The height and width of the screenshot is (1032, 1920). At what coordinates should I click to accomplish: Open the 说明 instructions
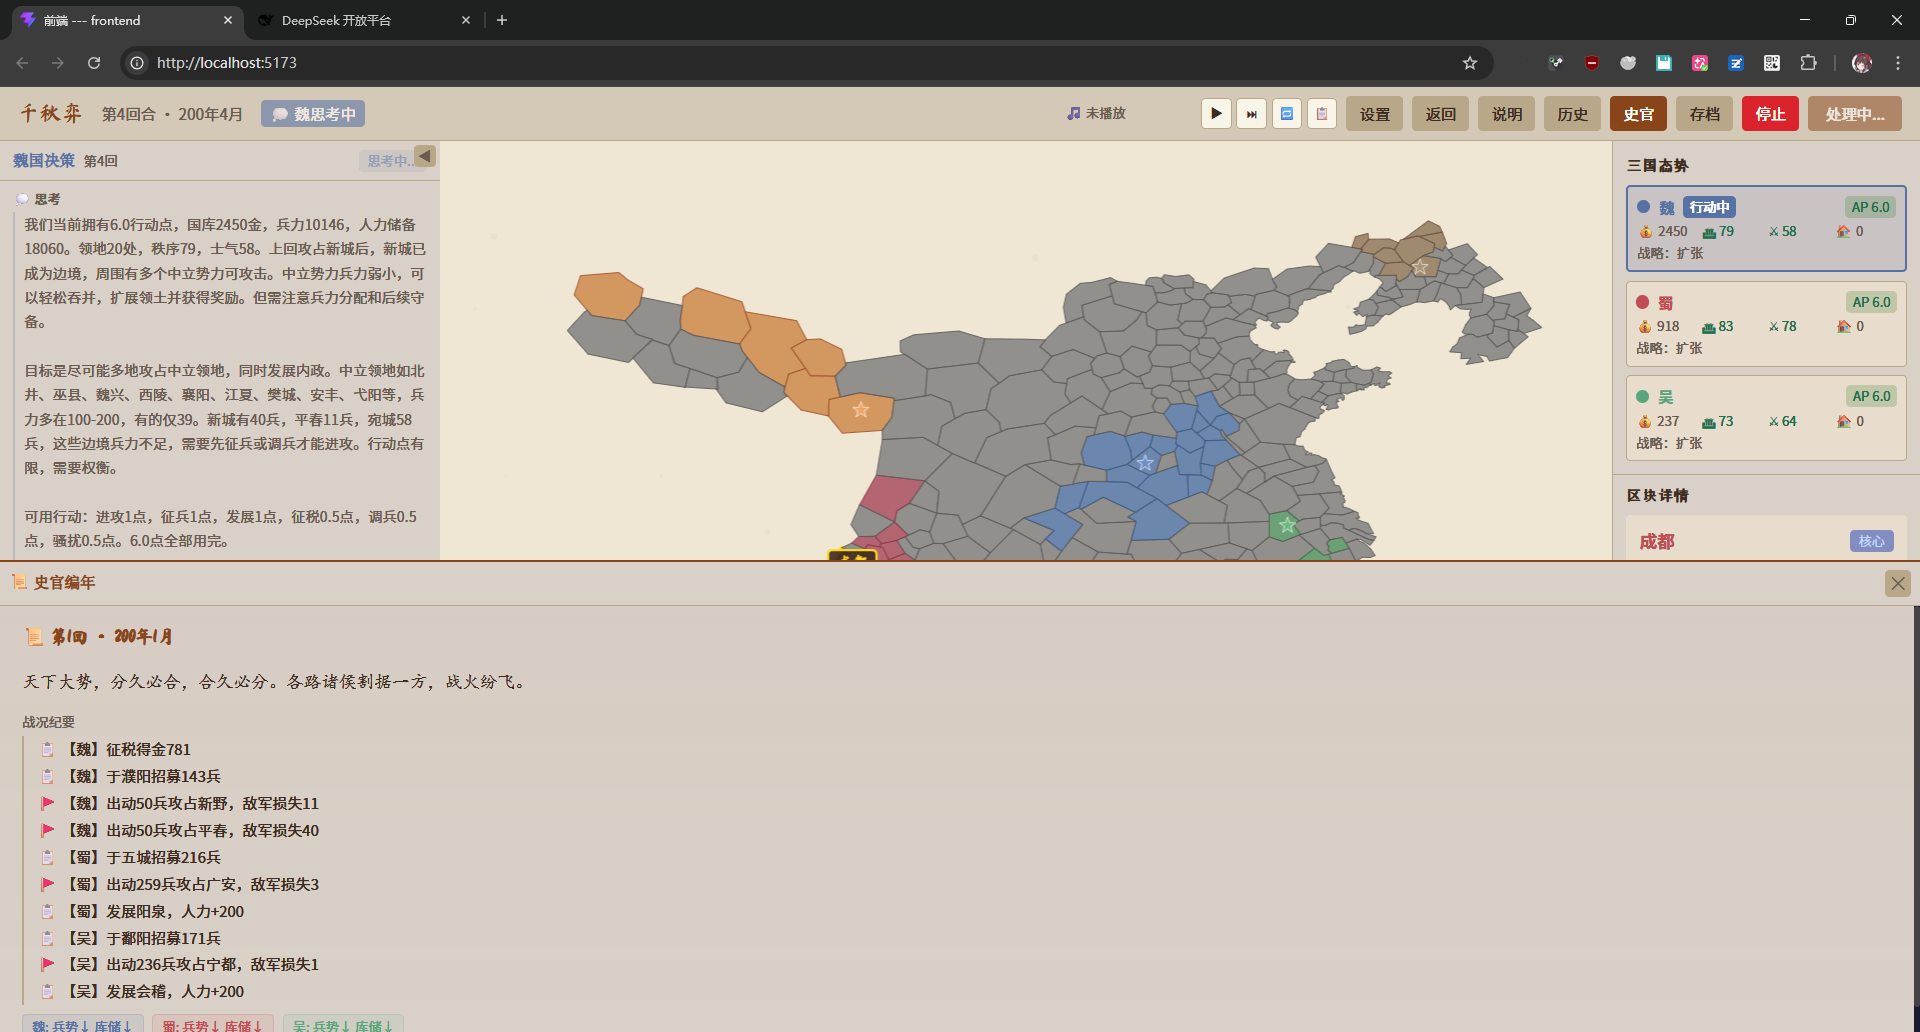point(1506,114)
